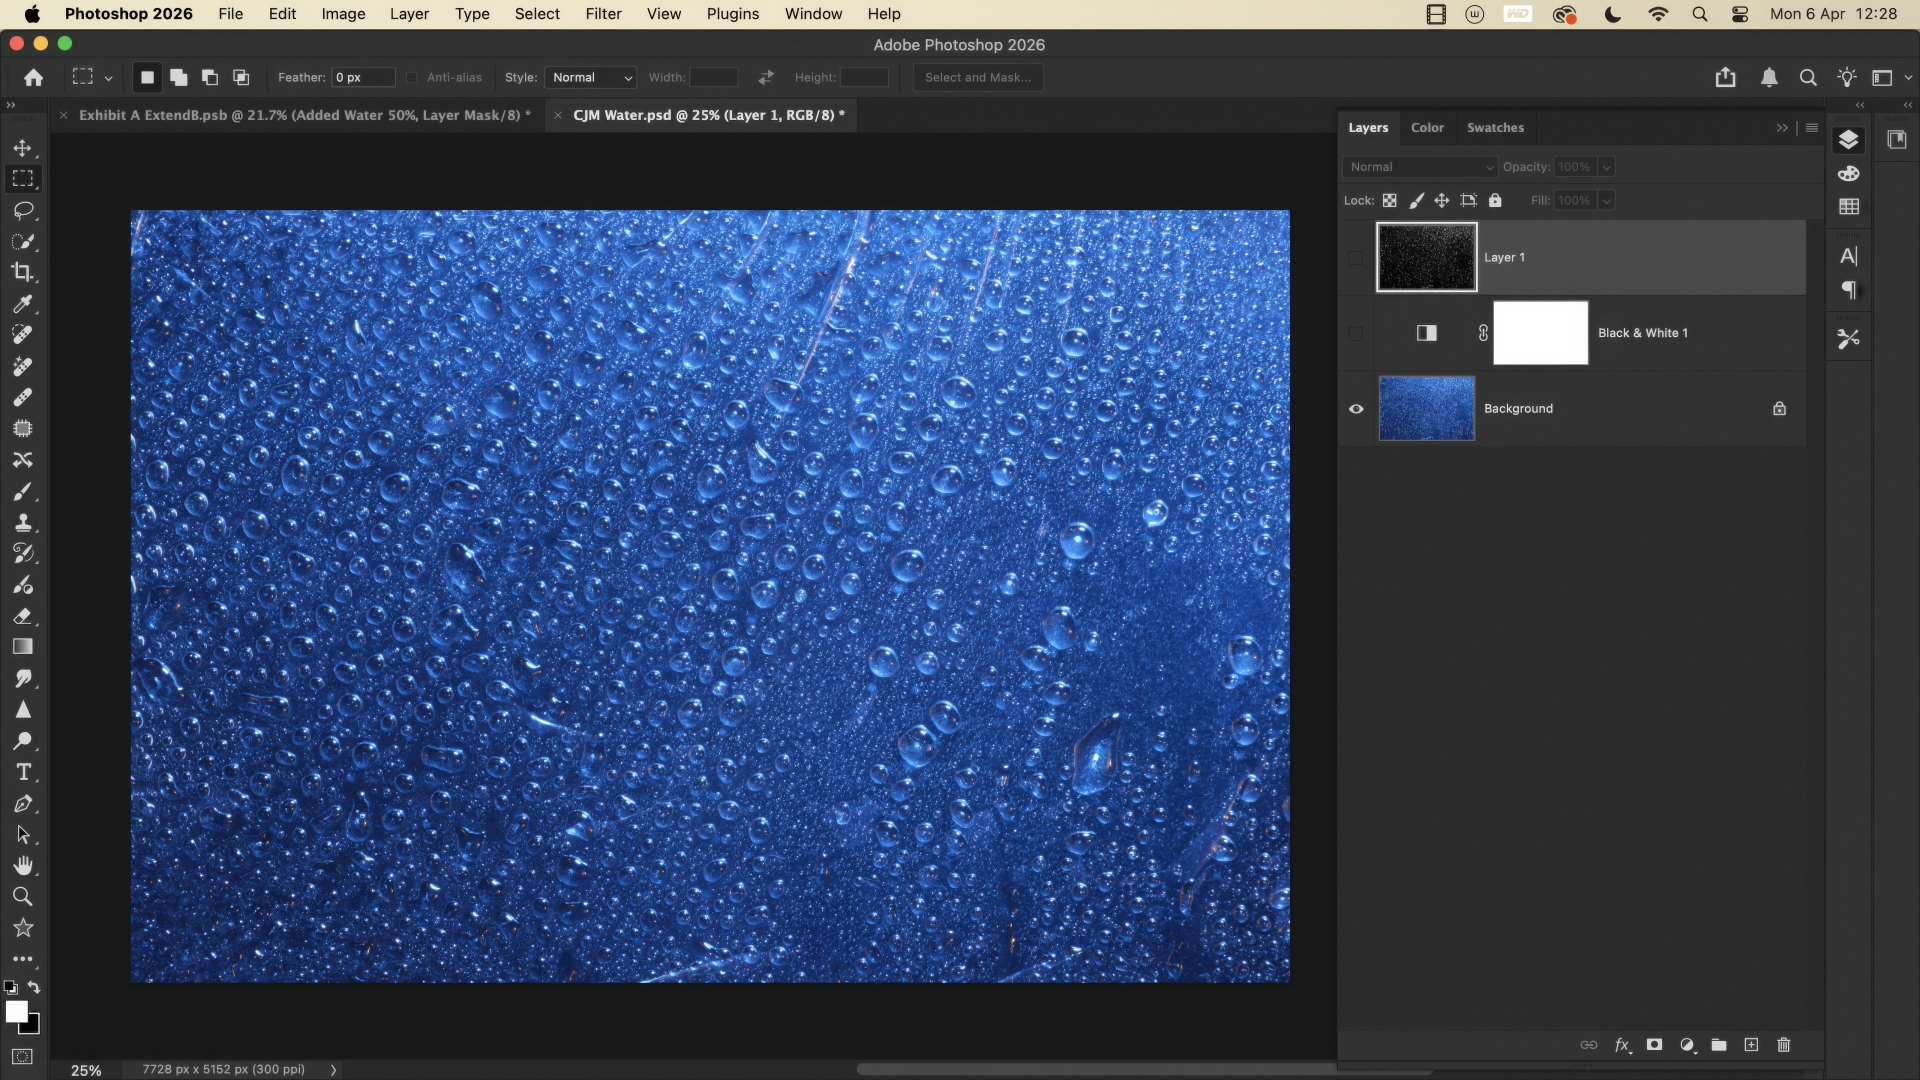Delete layer using the trash icon
Screen dimensions: 1920x1080
[1783, 1045]
